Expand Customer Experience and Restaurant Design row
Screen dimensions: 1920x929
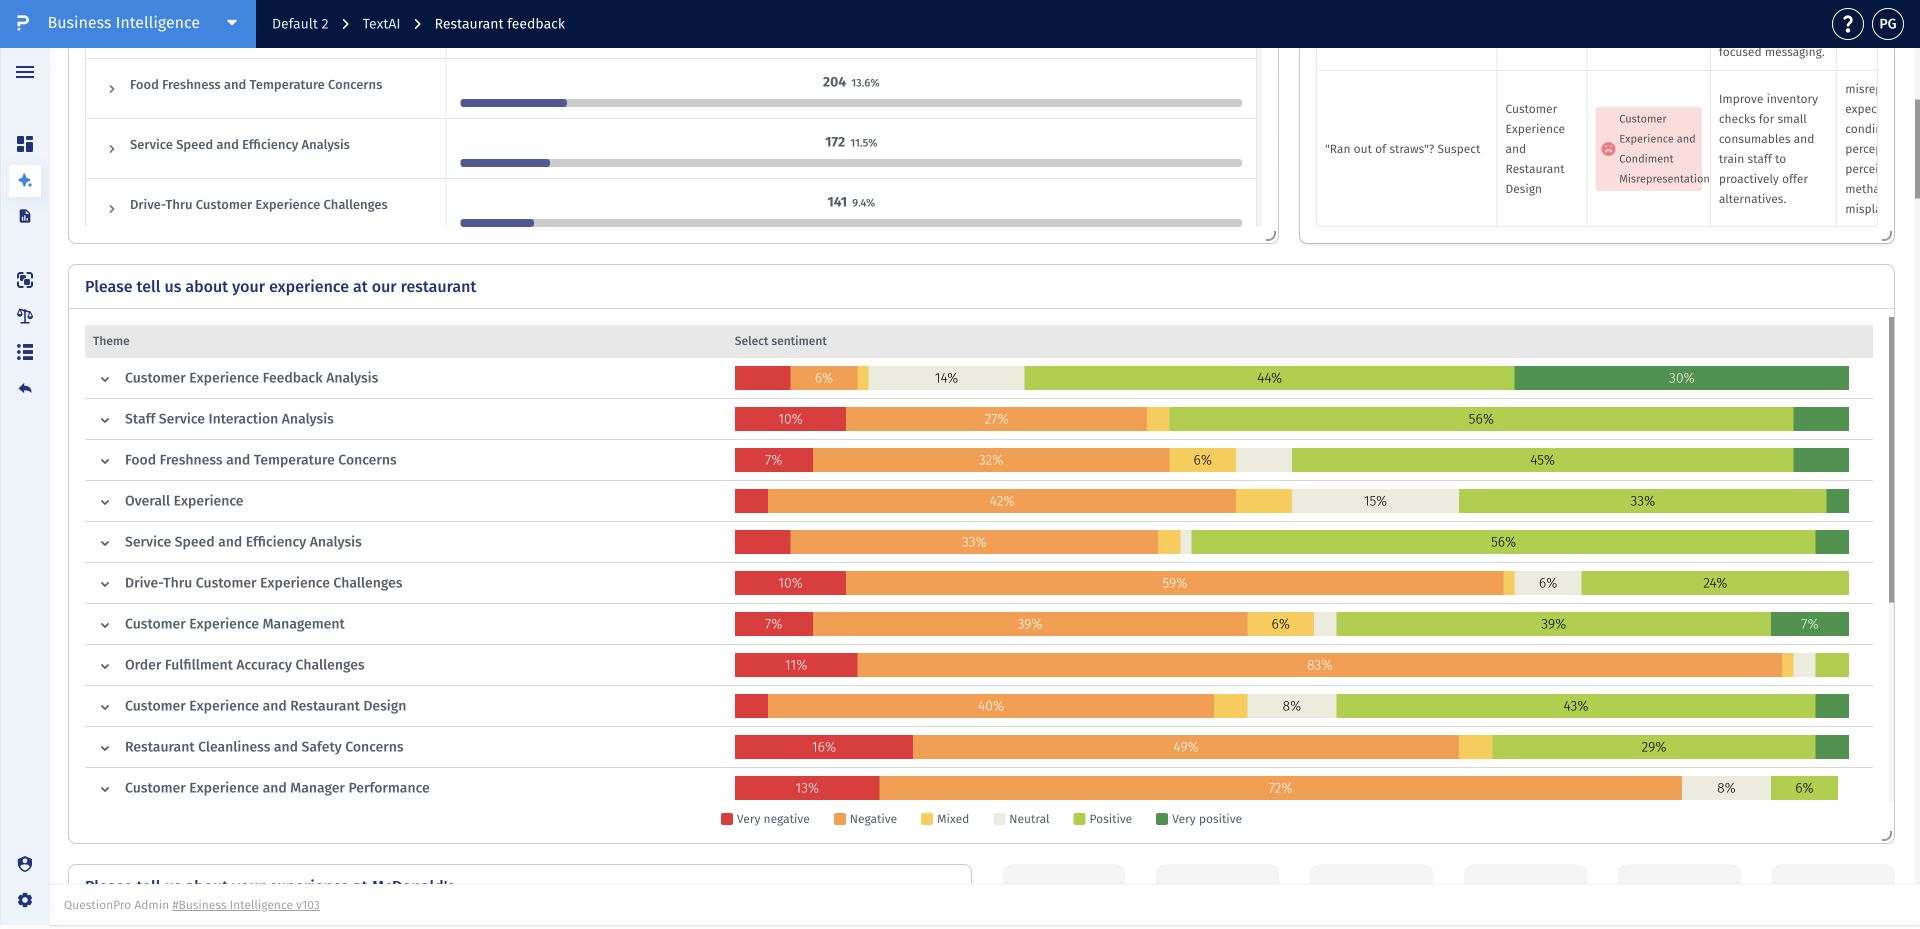coord(104,707)
